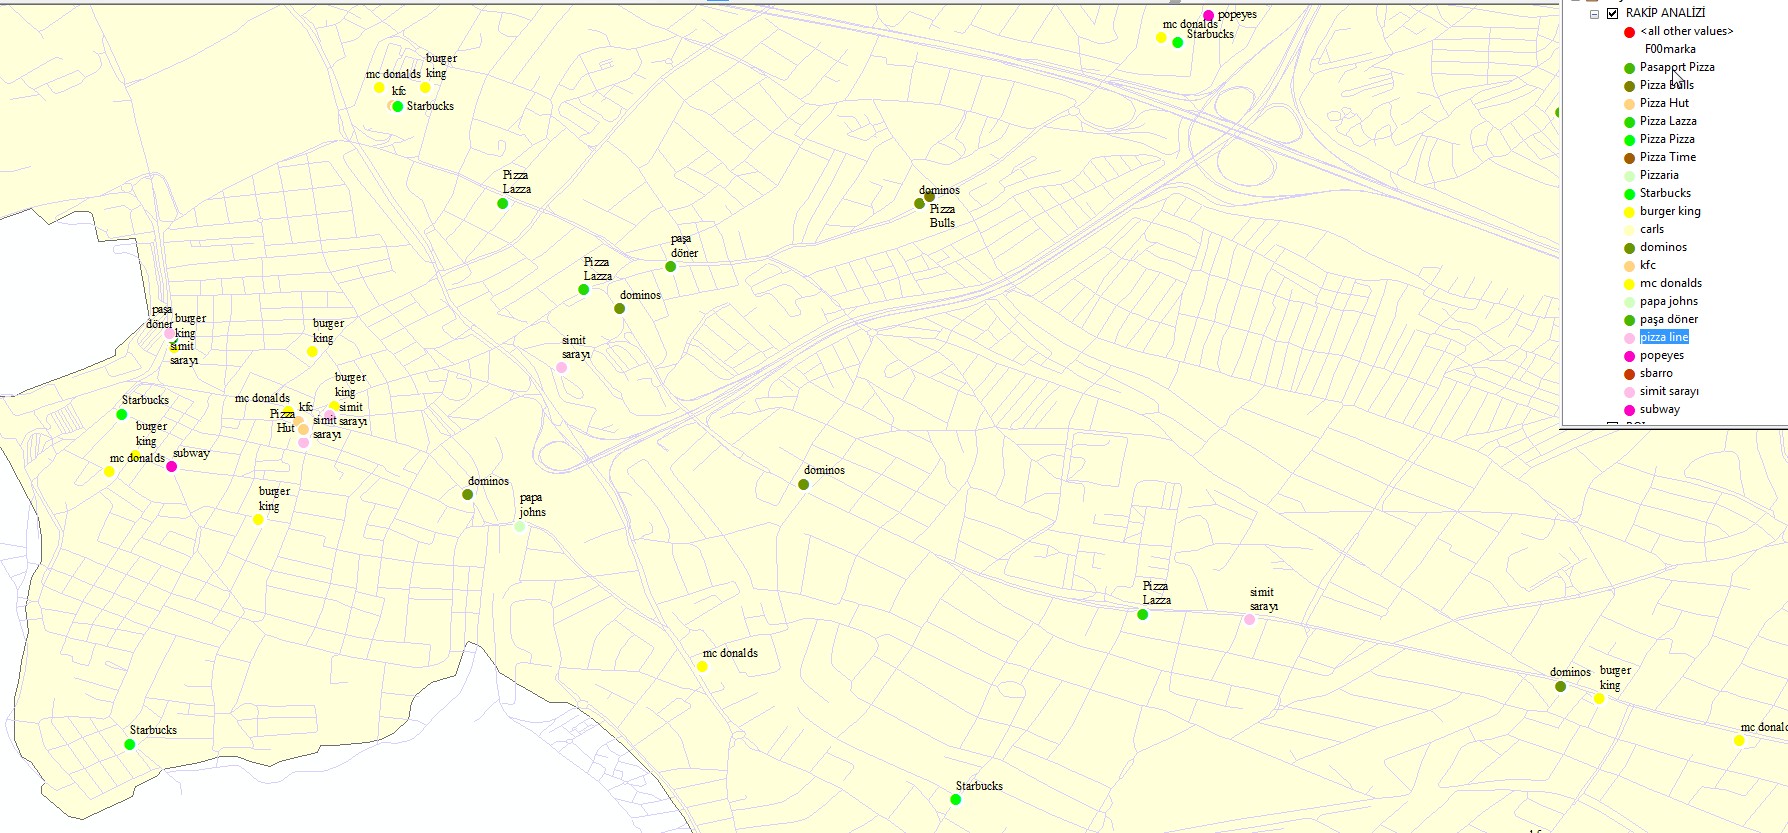
Task: Select the mc donalds legend label
Action: [1671, 283]
